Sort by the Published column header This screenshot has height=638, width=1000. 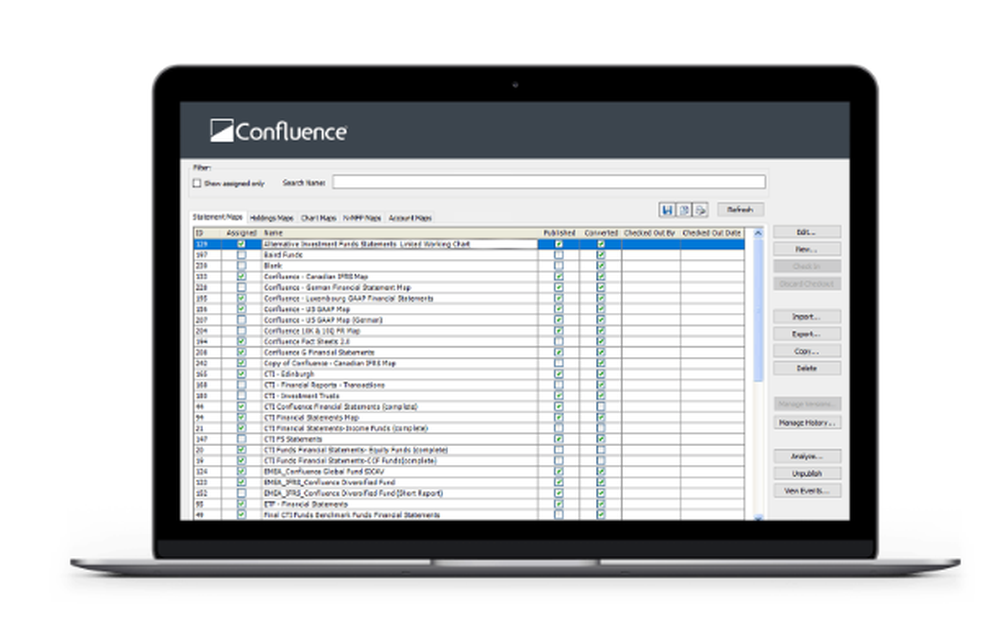coord(559,234)
